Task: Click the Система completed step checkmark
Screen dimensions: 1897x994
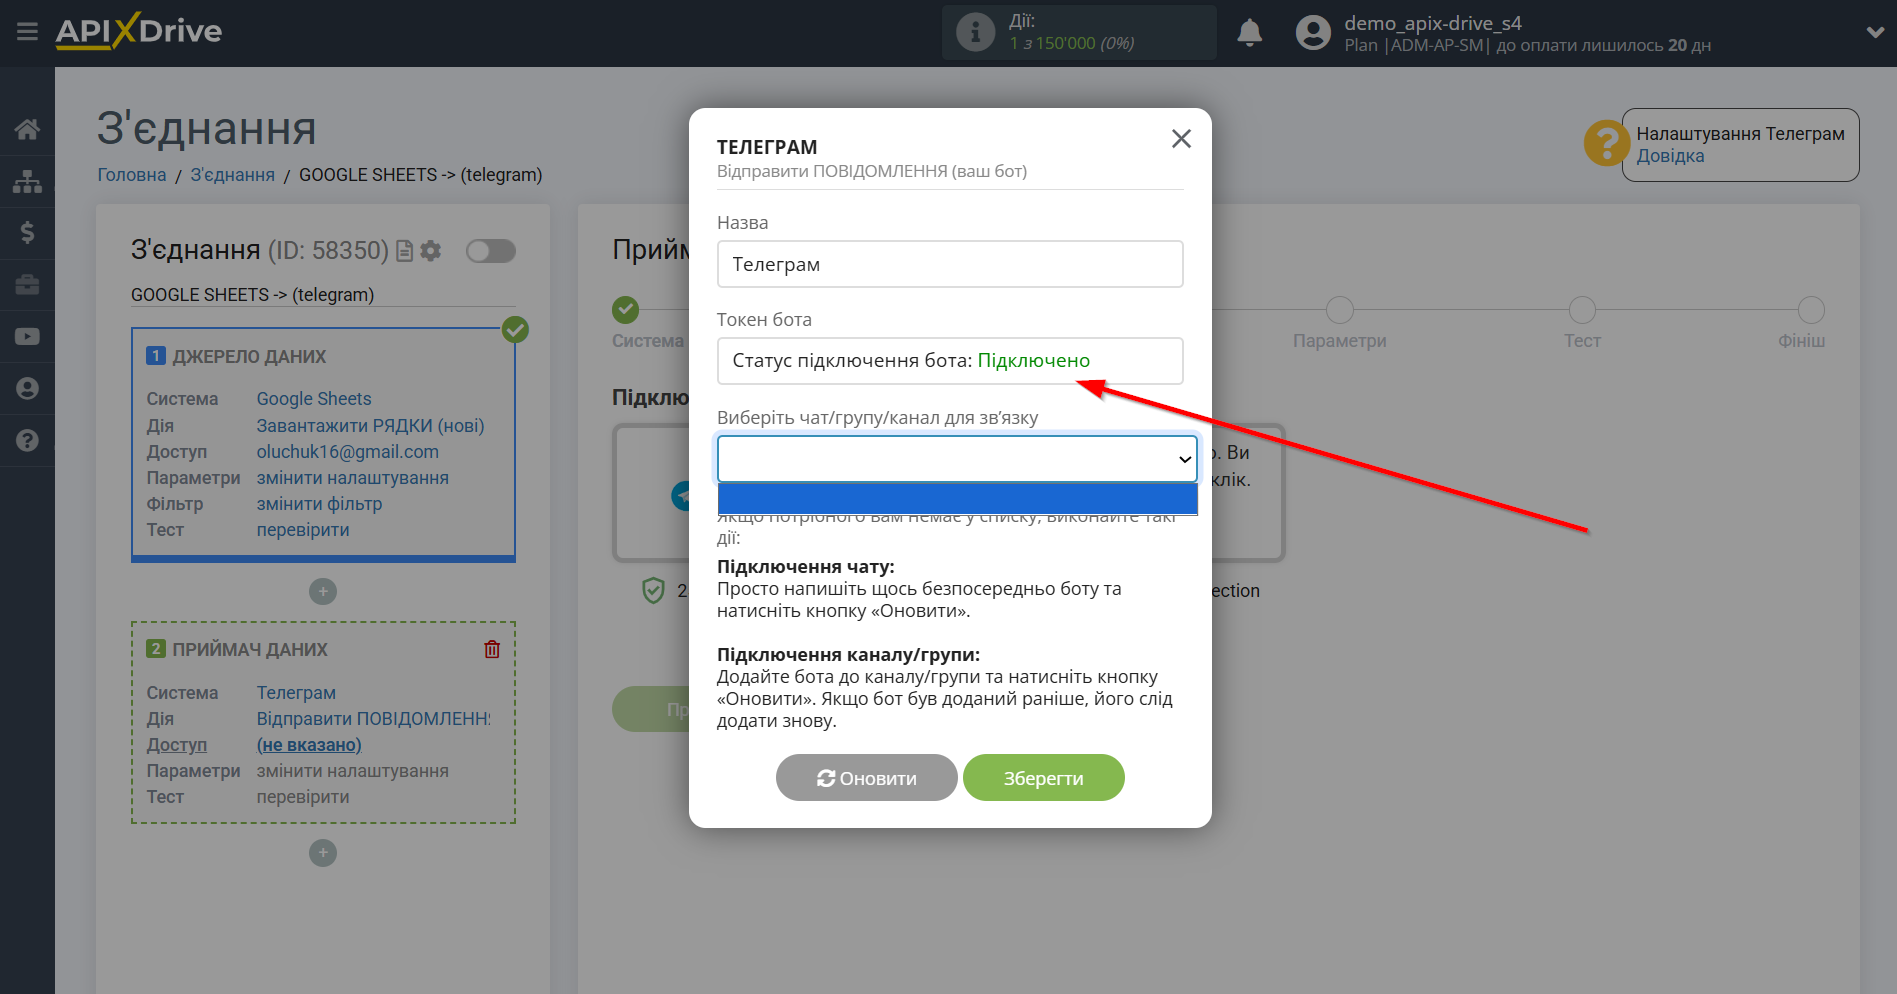Action: point(626,310)
